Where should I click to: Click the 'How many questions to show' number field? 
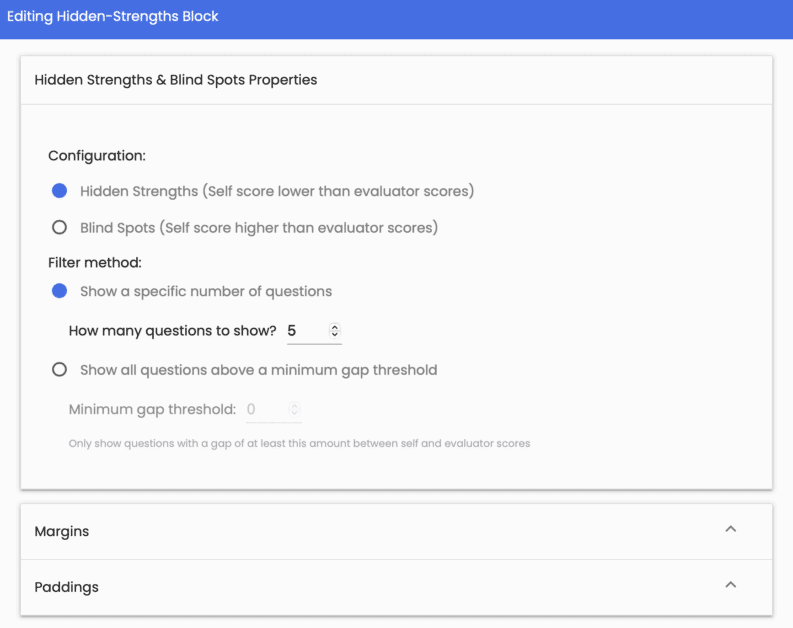click(305, 330)
